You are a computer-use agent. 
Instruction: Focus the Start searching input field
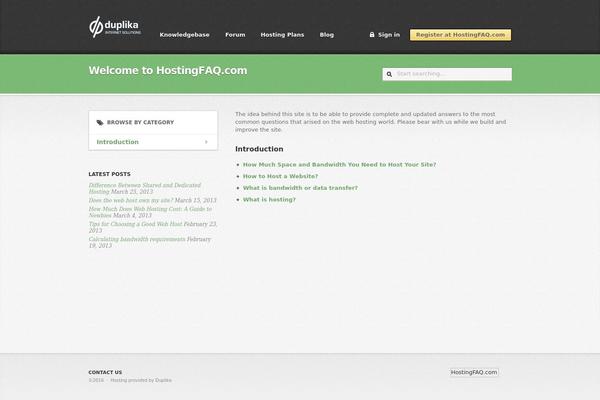[x=447, y=74]
